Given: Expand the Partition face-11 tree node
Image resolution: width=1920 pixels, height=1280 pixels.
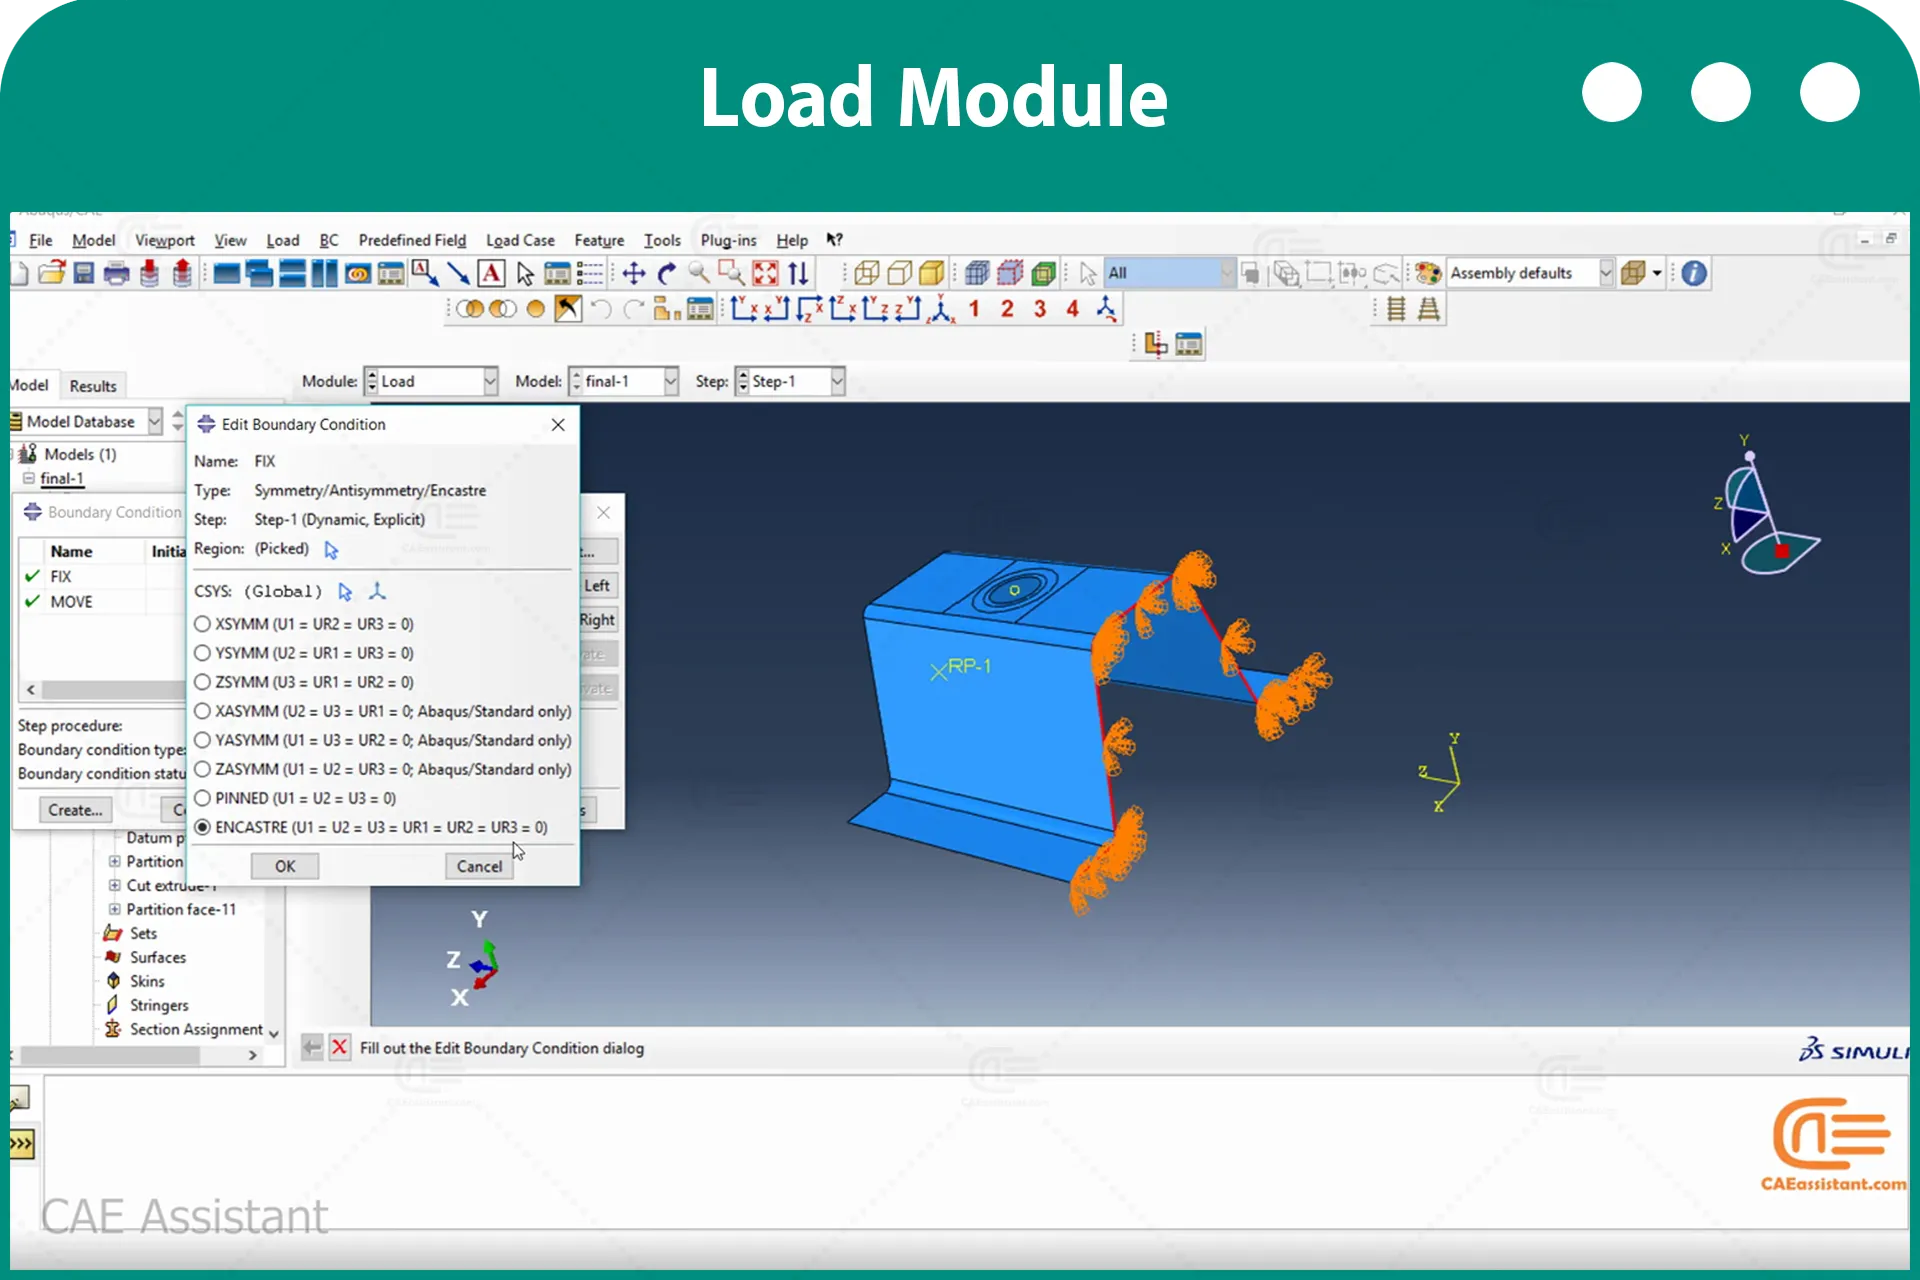Looking at the screenshot, I should coord(114,909).
